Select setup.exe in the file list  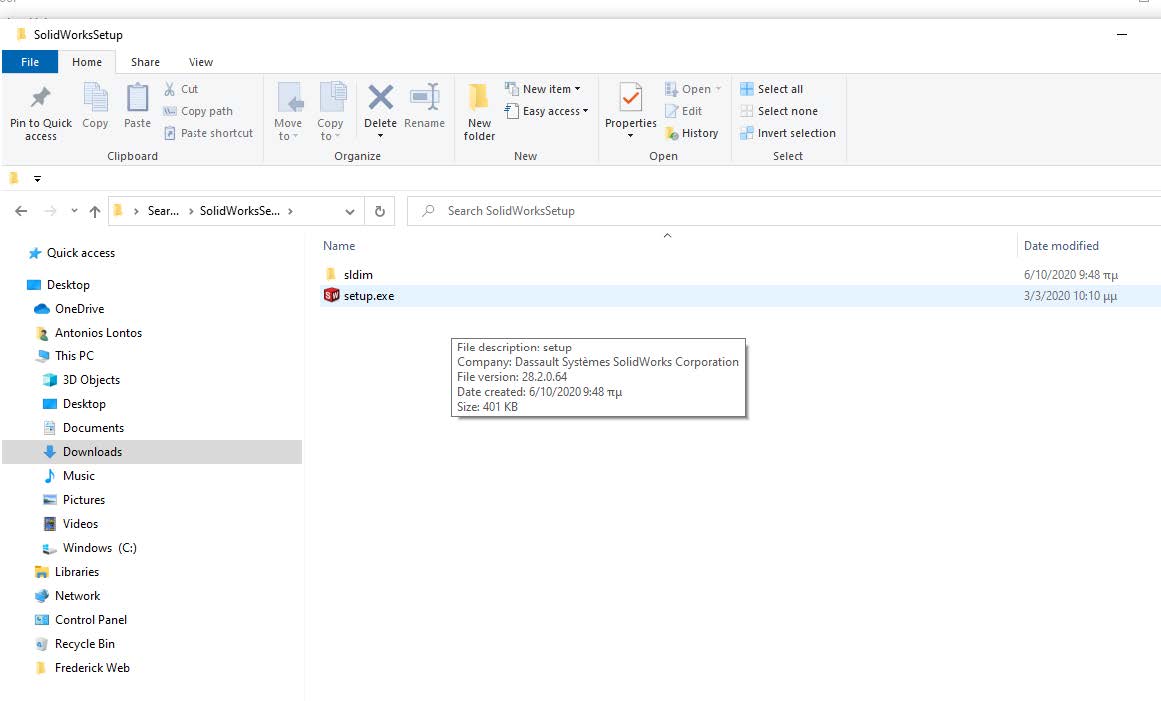[369, 296]
